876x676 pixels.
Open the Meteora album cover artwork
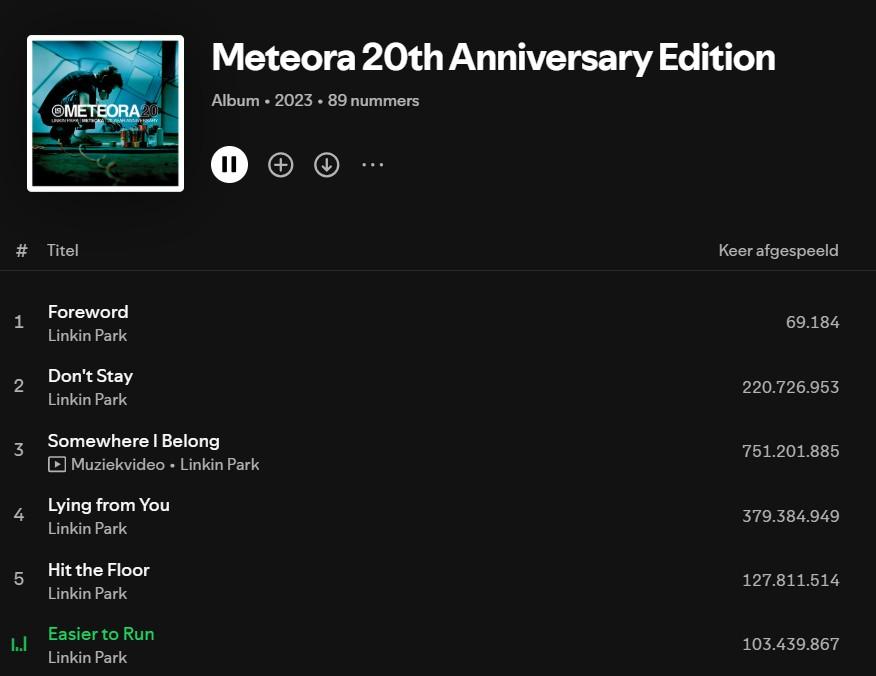point(106,113)
